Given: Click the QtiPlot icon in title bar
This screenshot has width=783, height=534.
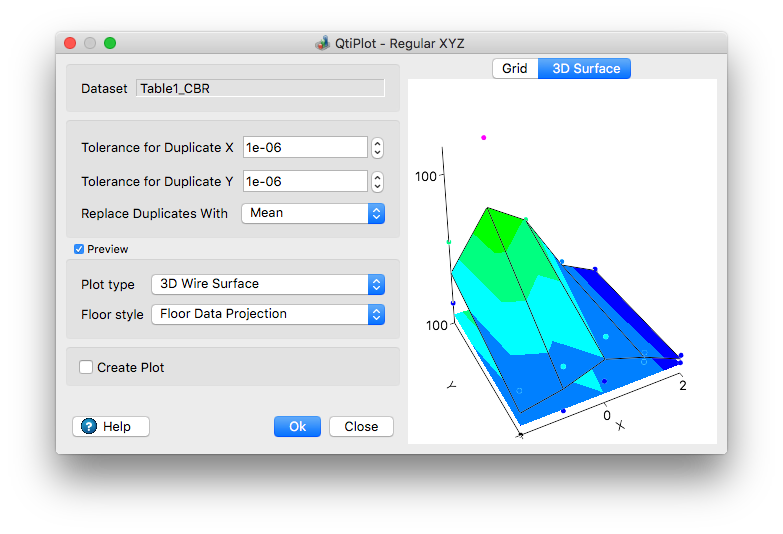Looking at the screenshot, I should pyautogui.click(x=322, y=44).
